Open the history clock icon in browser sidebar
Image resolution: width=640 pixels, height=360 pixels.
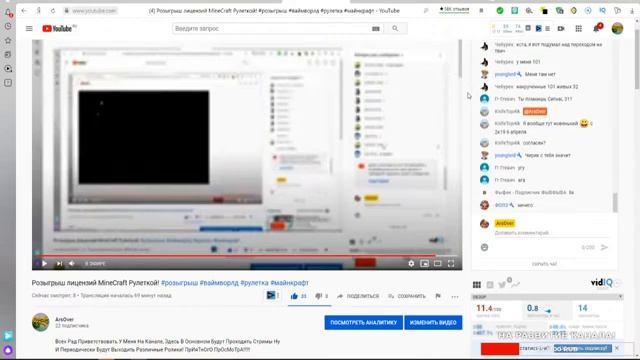tap(8, 26)
